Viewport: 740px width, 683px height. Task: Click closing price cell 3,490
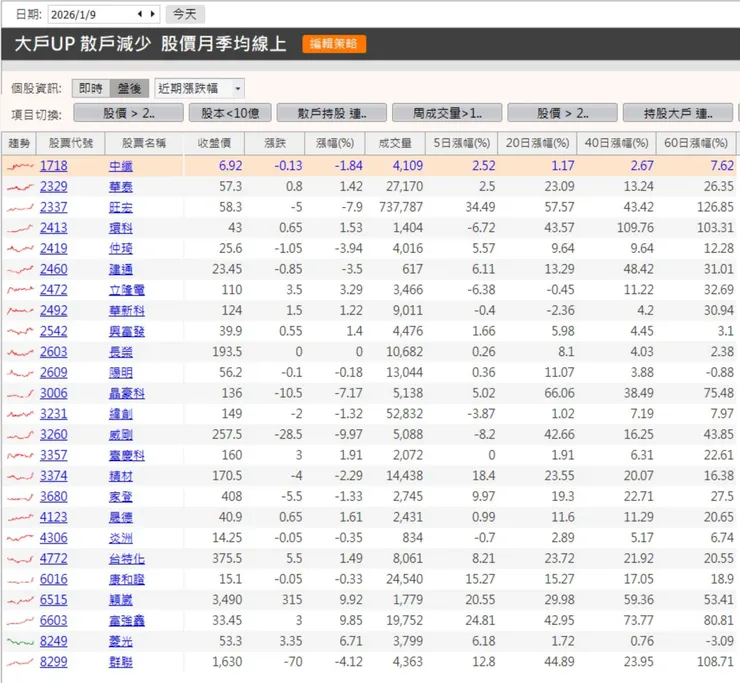tap(227, 600)
